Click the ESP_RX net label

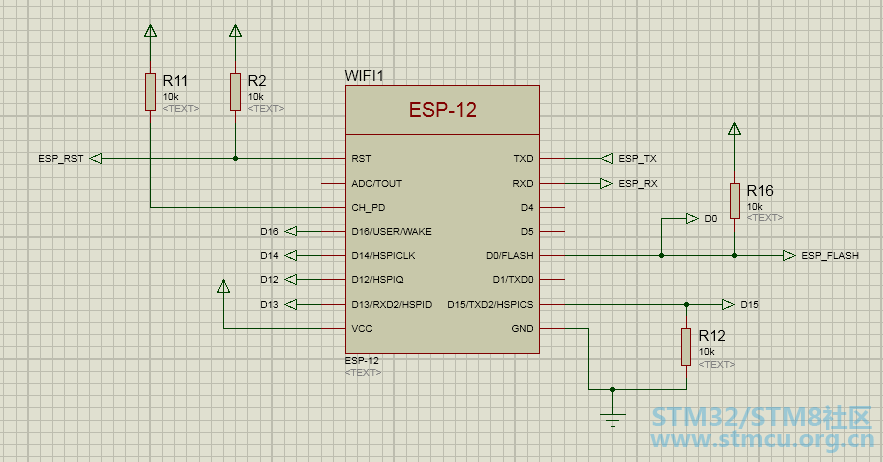click(638, 183)
